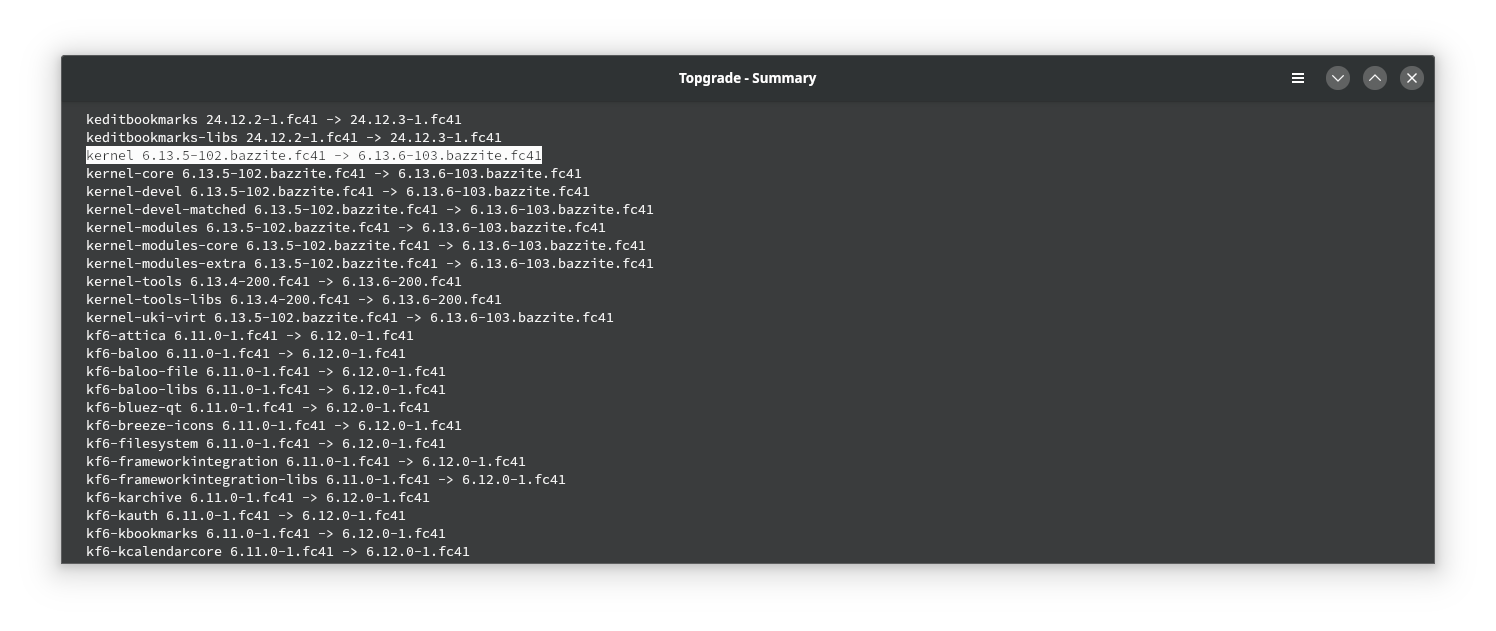Open the hamburger menu in the title bar

point(1298,78)
